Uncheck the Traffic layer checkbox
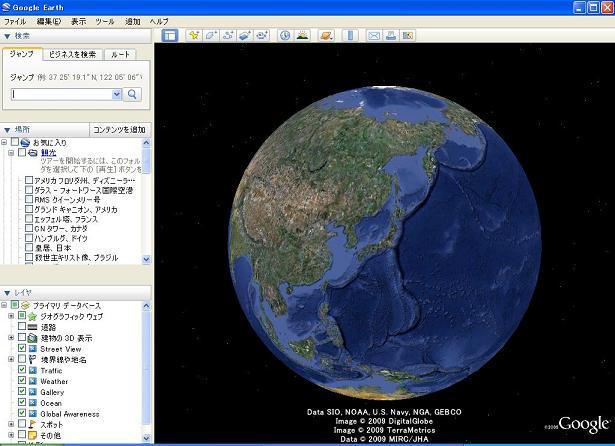Viewport: 615px width, 446px height. (22, 370)
